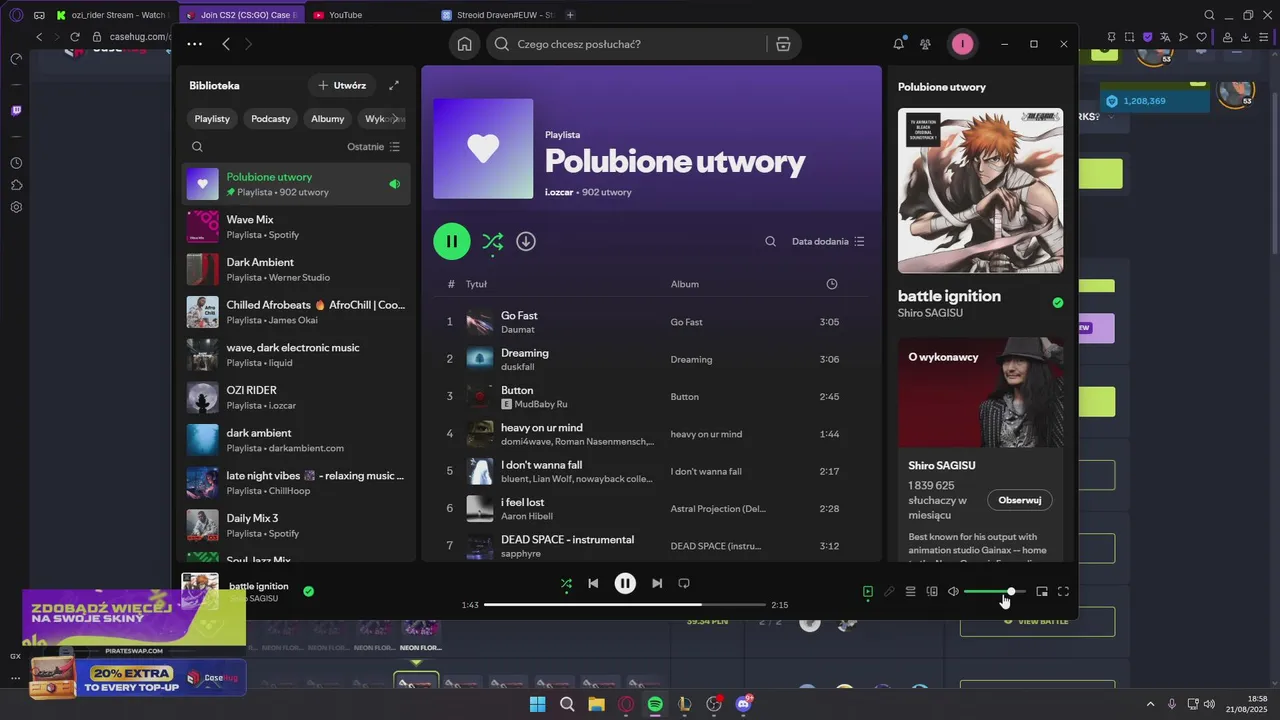Open Opera GX sidebar settings gear
The width and height of the screenshot is (1280, 720).
pos(16,207)
